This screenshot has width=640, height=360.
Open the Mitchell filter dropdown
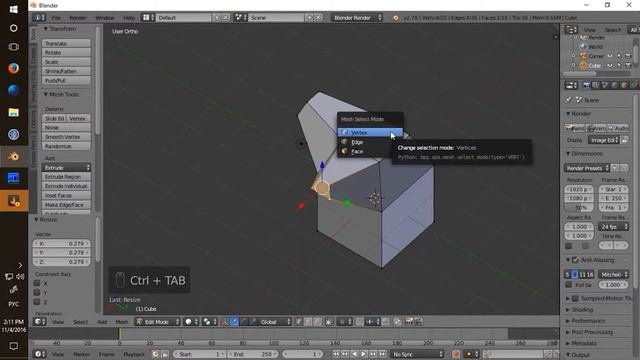click(x=613, y=274)
